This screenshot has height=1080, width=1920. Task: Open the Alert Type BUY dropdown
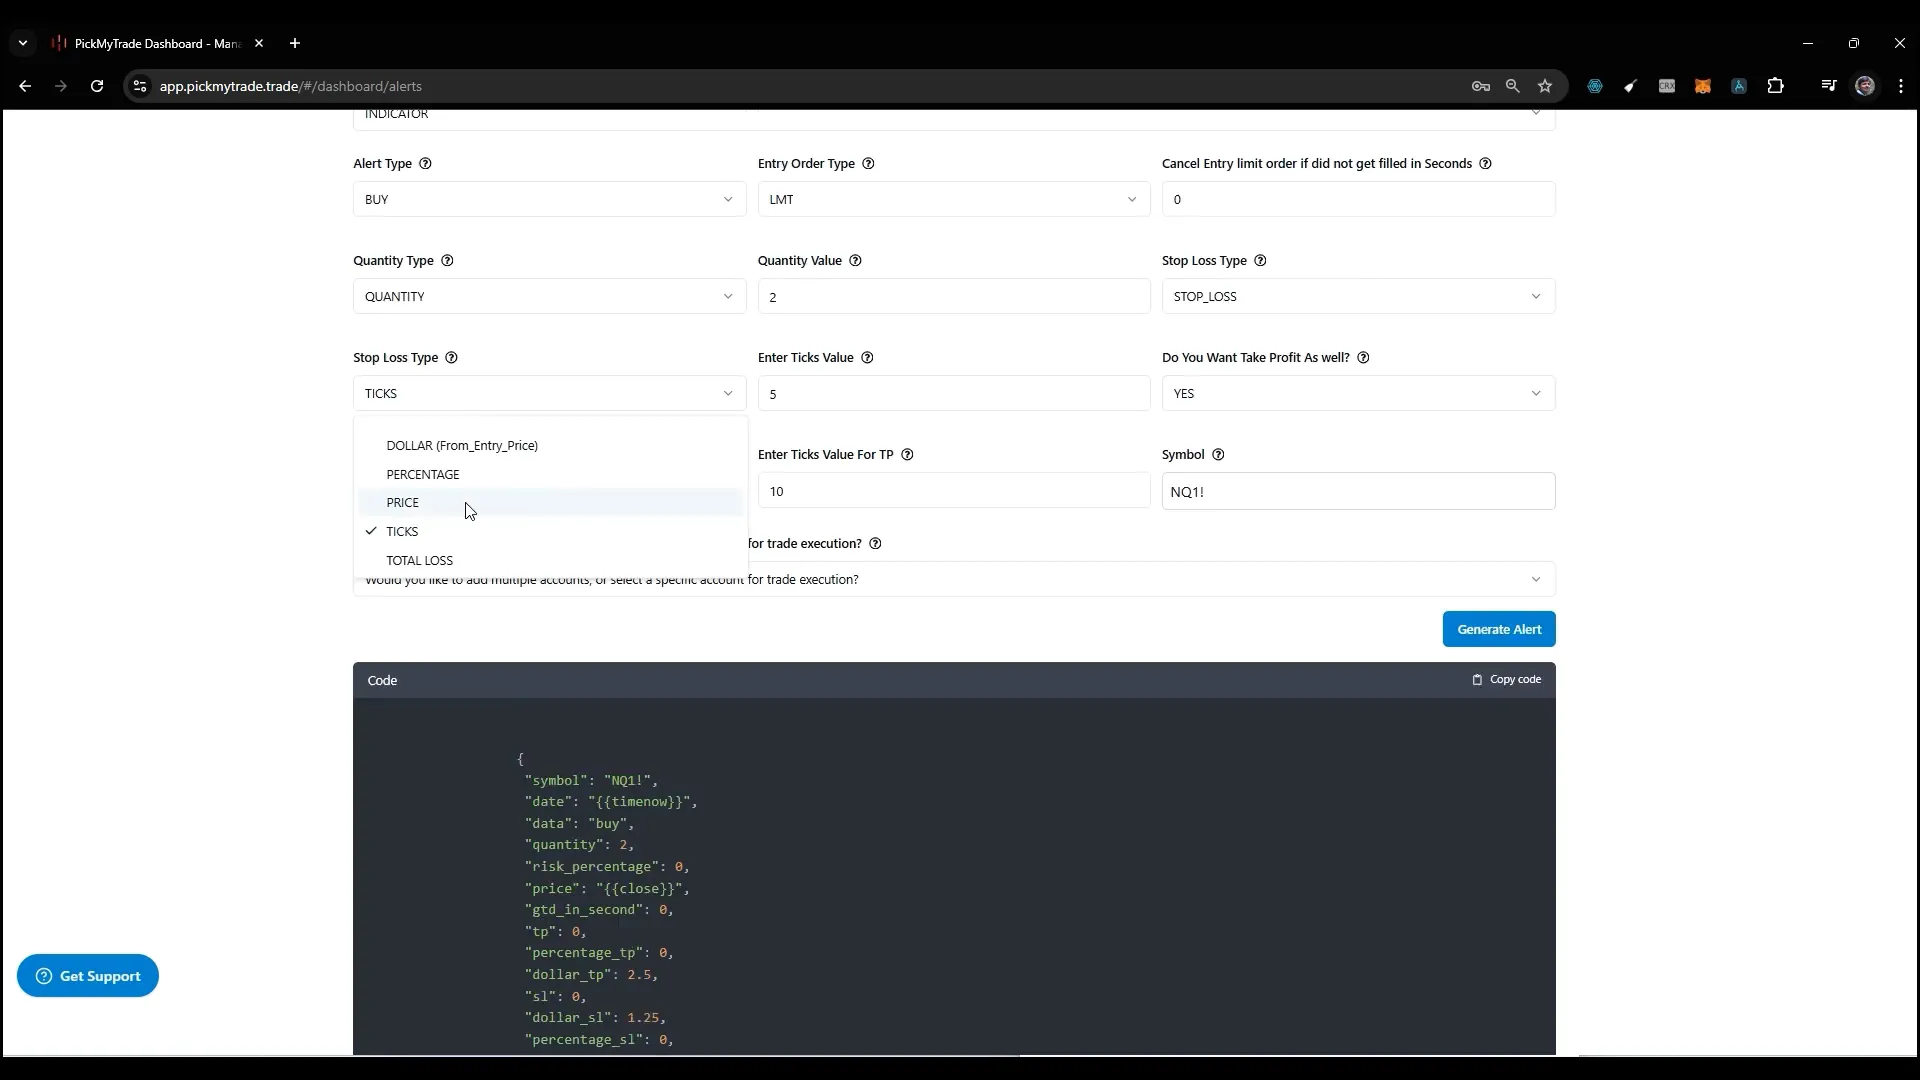pos(549,199)
